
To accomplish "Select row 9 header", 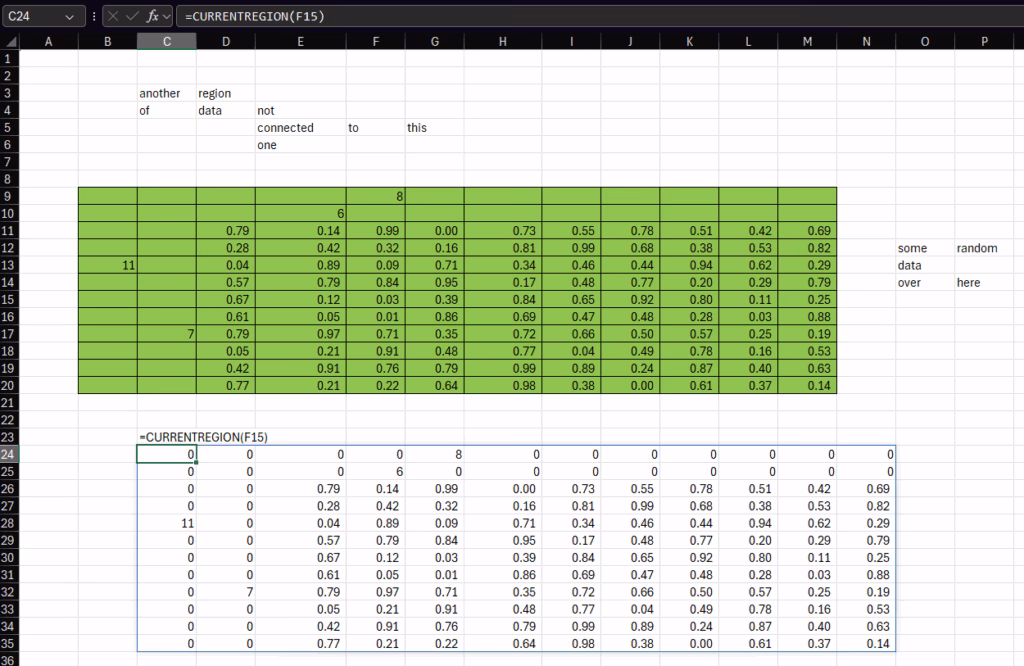I will [9, 196].
